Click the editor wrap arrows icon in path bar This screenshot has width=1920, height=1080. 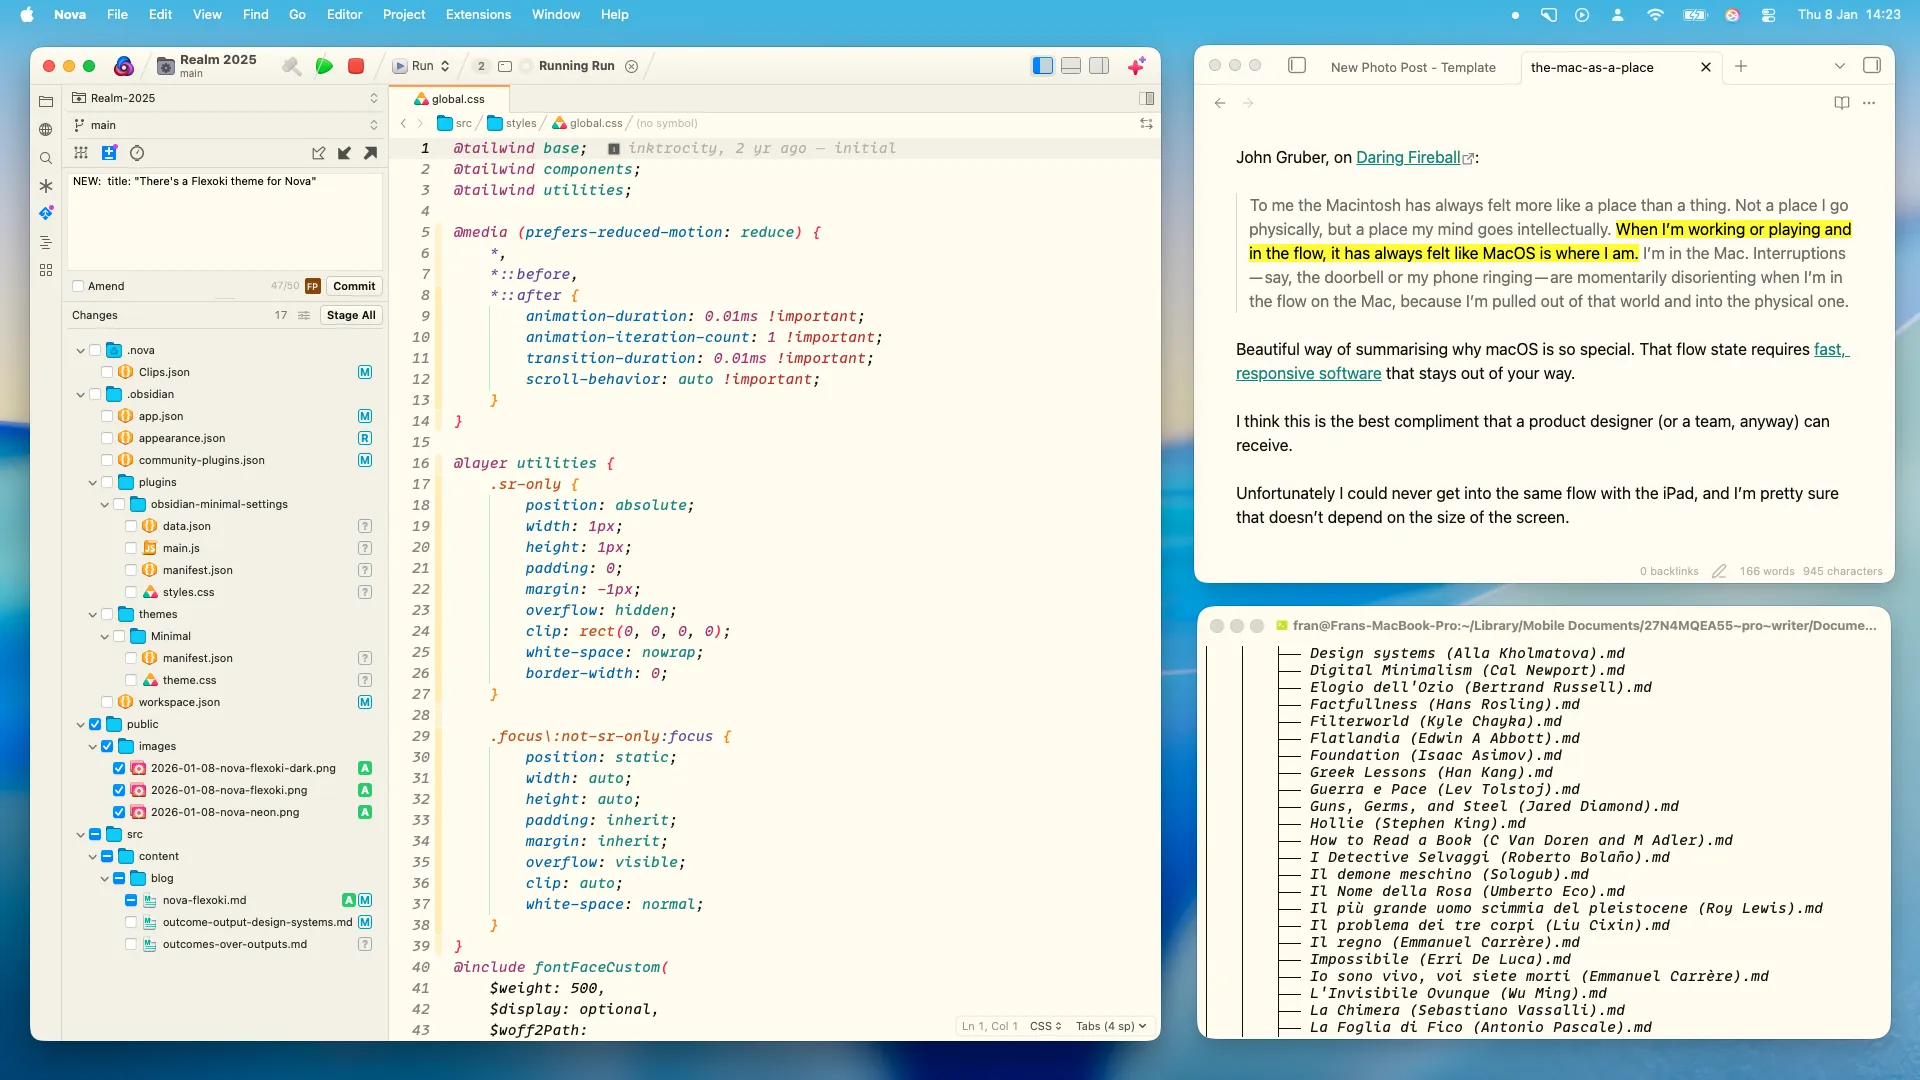point(1146,123)
